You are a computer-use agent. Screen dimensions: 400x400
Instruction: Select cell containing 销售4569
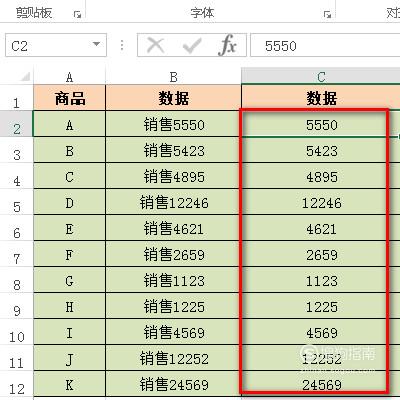click(x=173, y=332)
